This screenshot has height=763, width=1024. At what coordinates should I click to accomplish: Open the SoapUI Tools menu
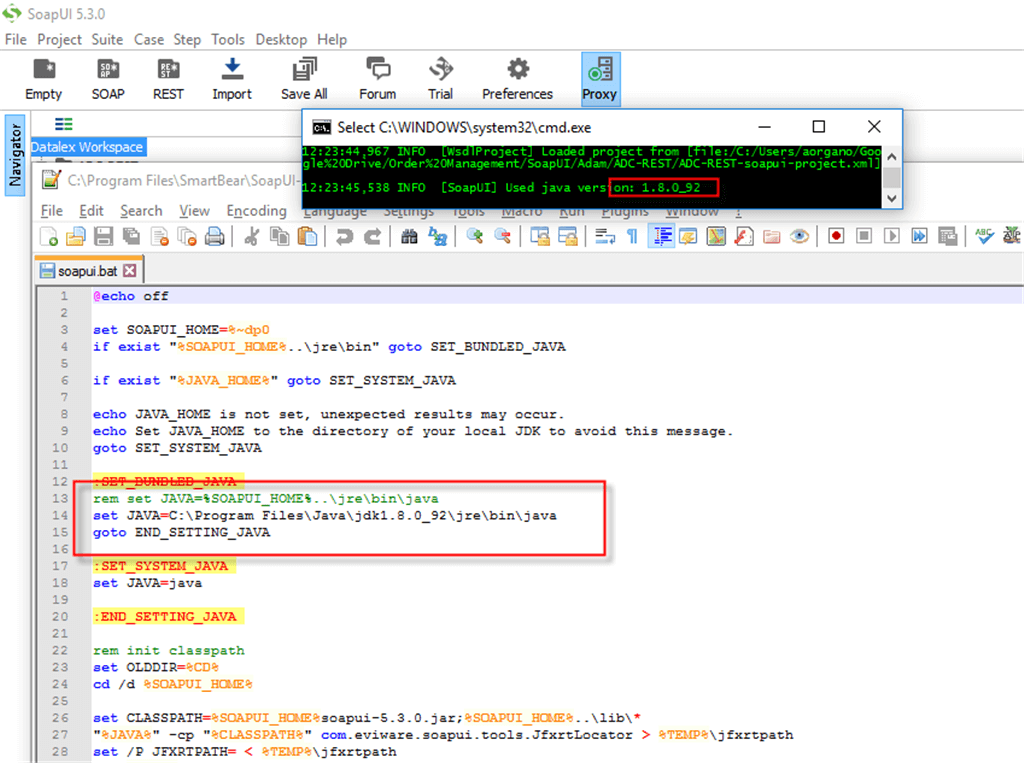click(228, 39)
